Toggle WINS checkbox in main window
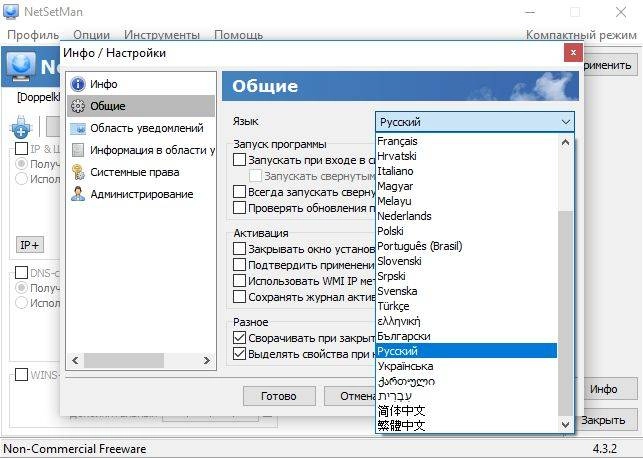The width and height of the screenshot is (643, 458). 21,374
